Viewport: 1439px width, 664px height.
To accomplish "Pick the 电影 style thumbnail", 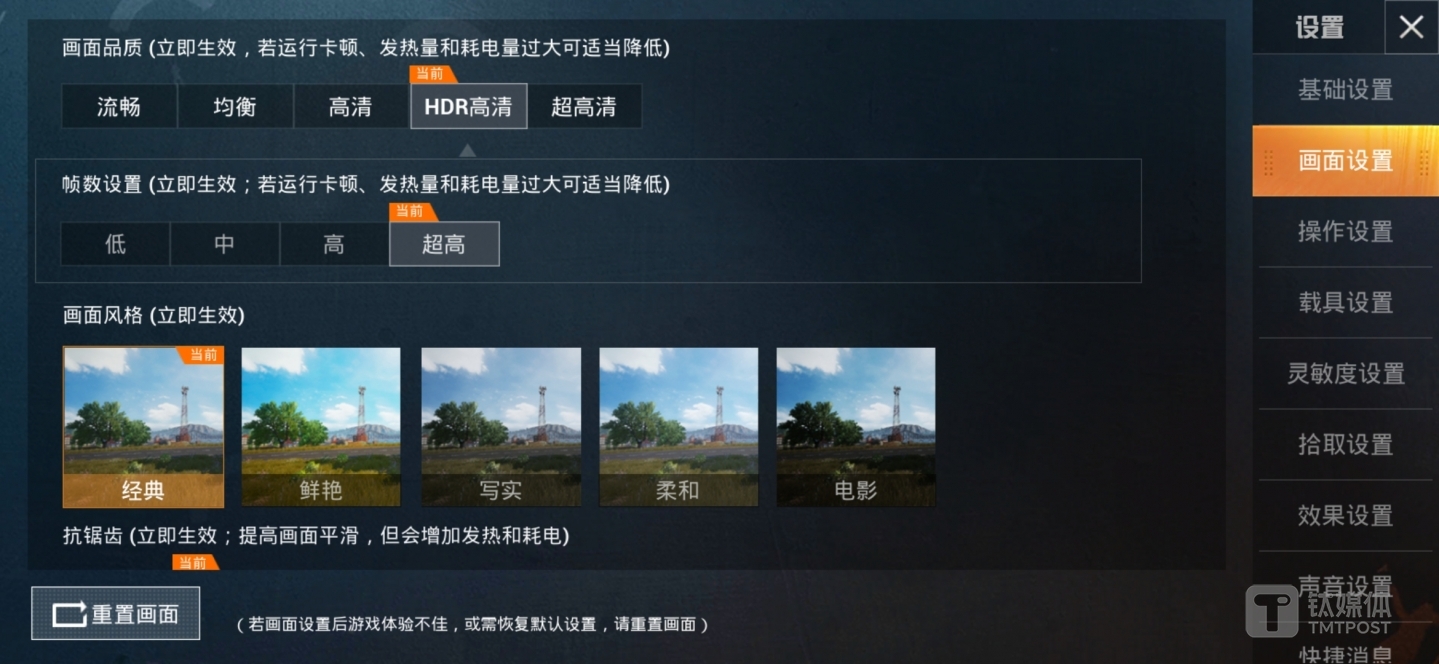I will [x=856, y=427].
